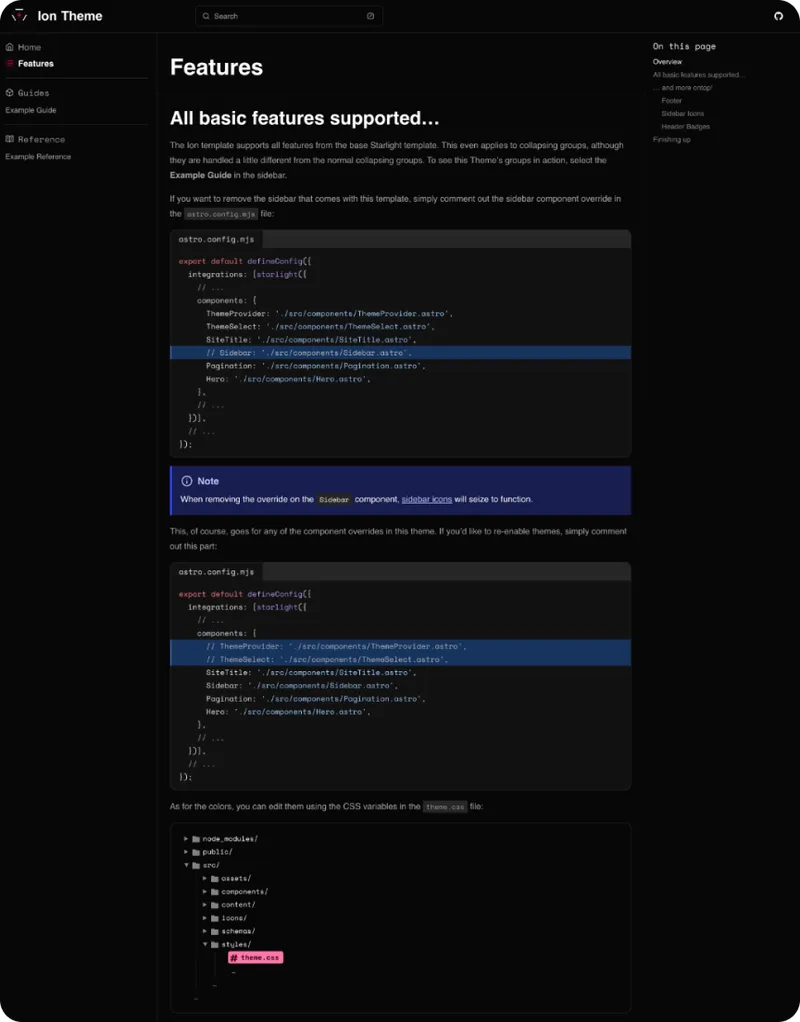Click the magnifier icon in the search bar

[x=206, y=16]
